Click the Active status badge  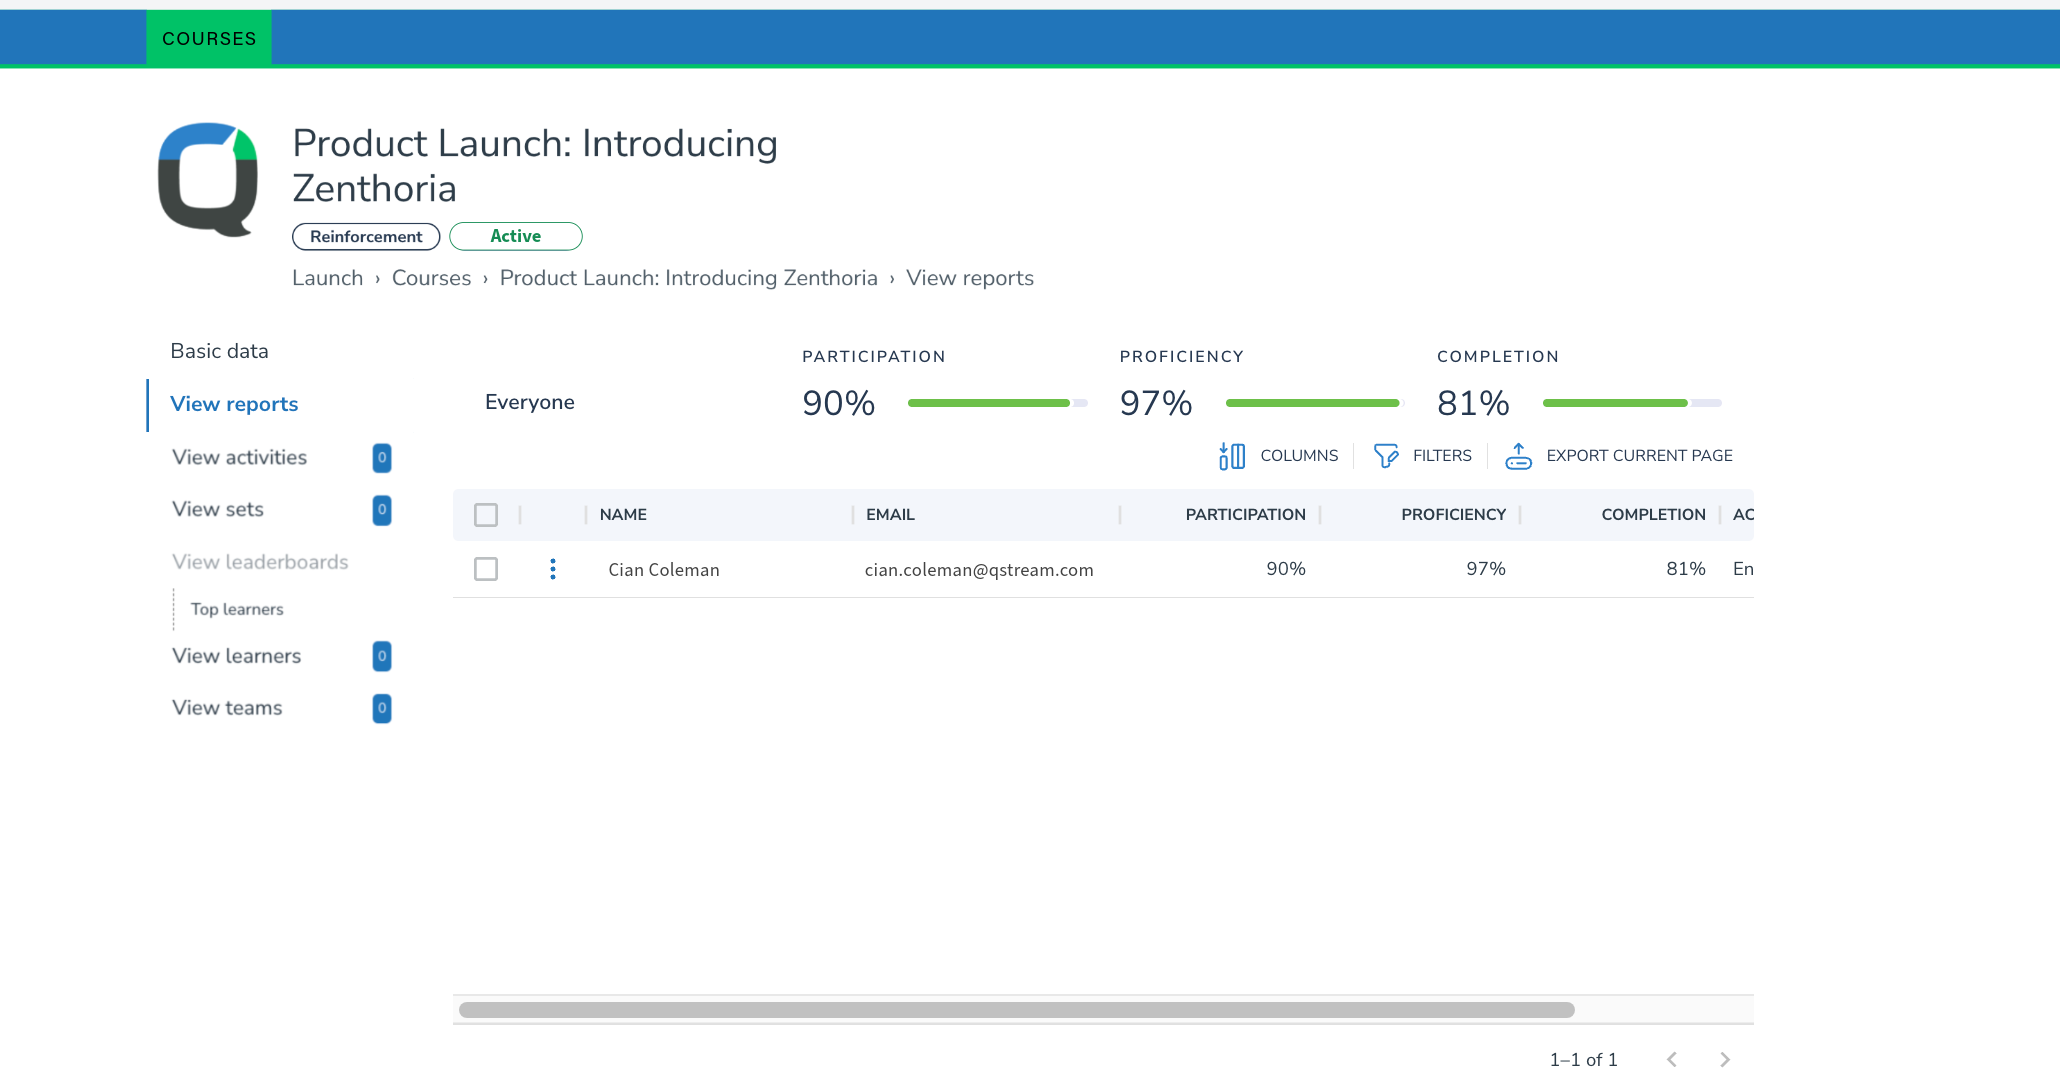[x=516, y=236]
